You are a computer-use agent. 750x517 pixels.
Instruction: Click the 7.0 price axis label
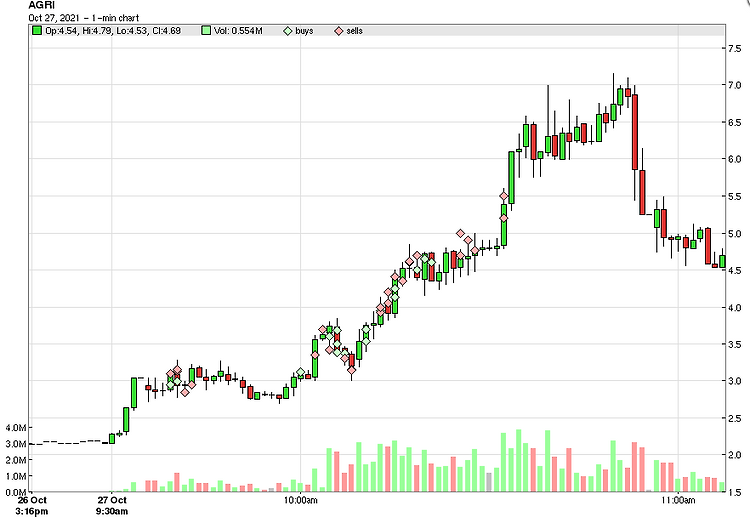point(735,85)
